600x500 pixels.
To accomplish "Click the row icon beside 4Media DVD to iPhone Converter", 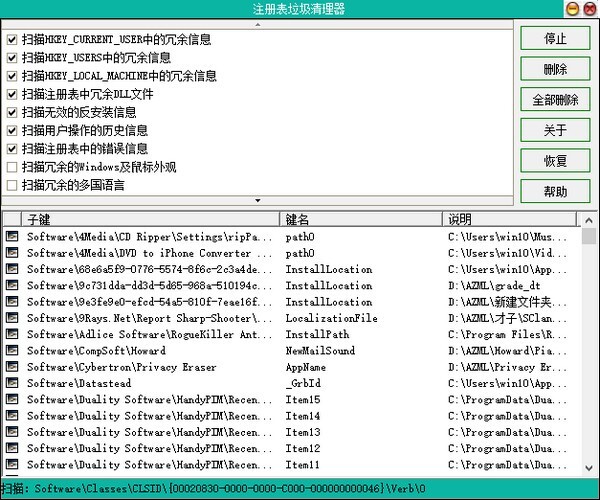I will point(12,252).
